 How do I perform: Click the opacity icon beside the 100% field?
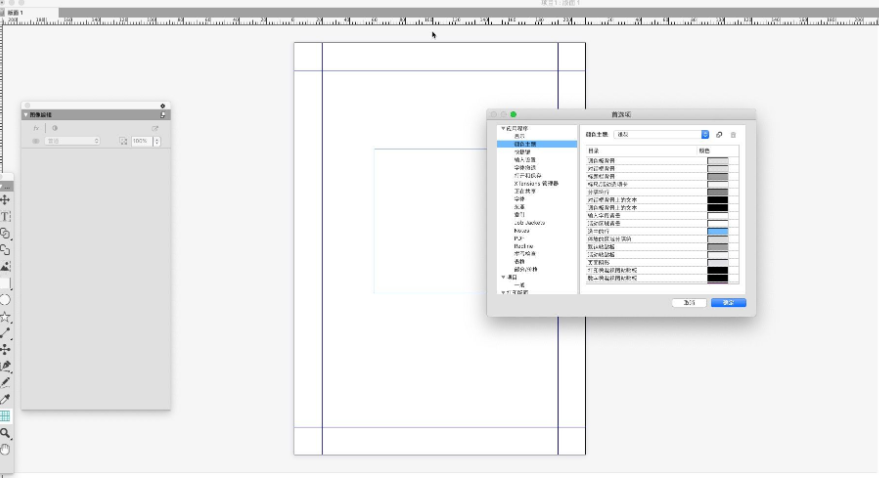(123, 141)
